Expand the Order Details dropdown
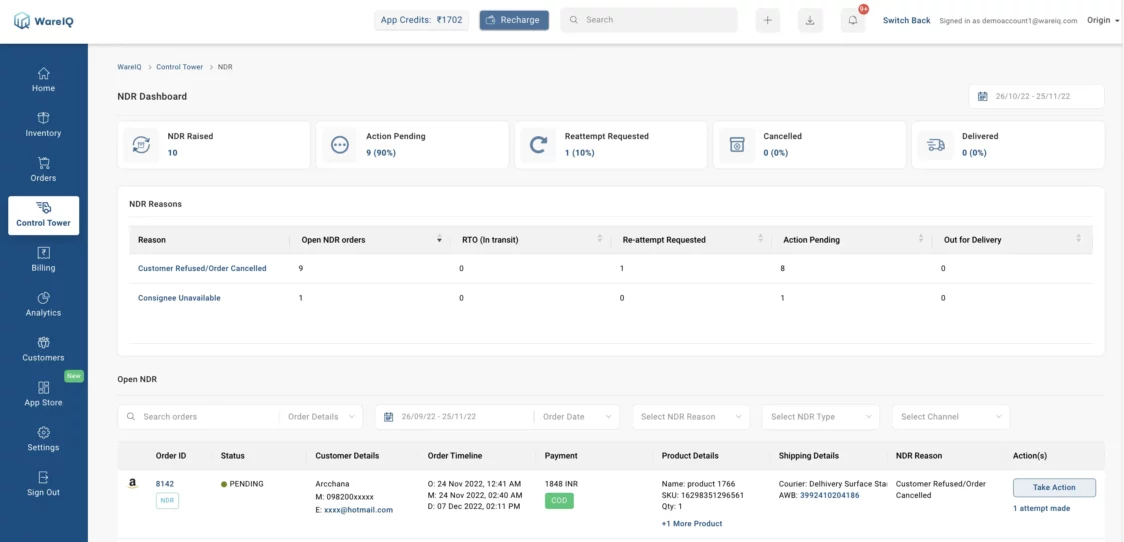 click(321, 417)
